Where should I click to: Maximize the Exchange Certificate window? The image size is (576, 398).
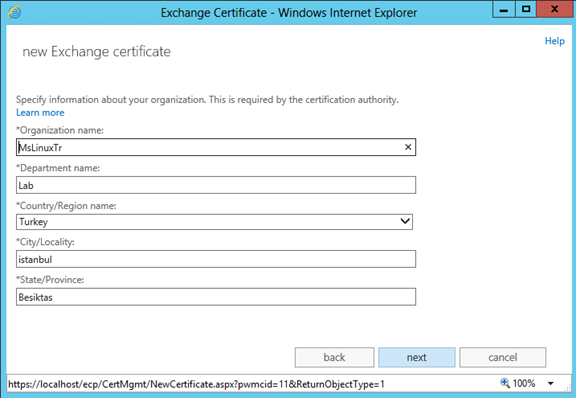pos(526,9)
